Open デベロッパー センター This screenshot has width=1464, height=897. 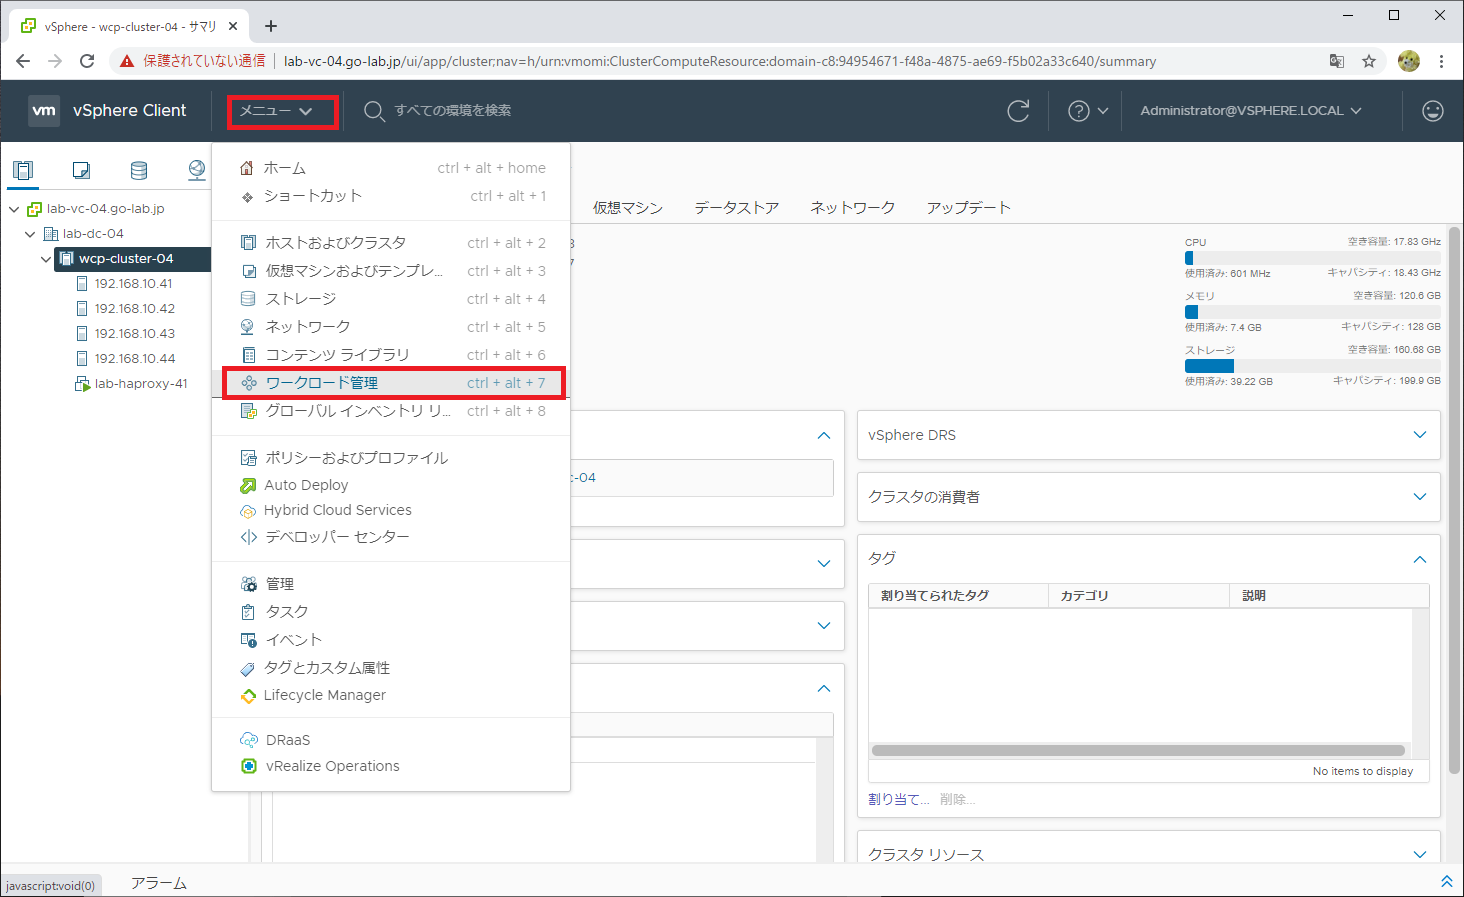391,537
